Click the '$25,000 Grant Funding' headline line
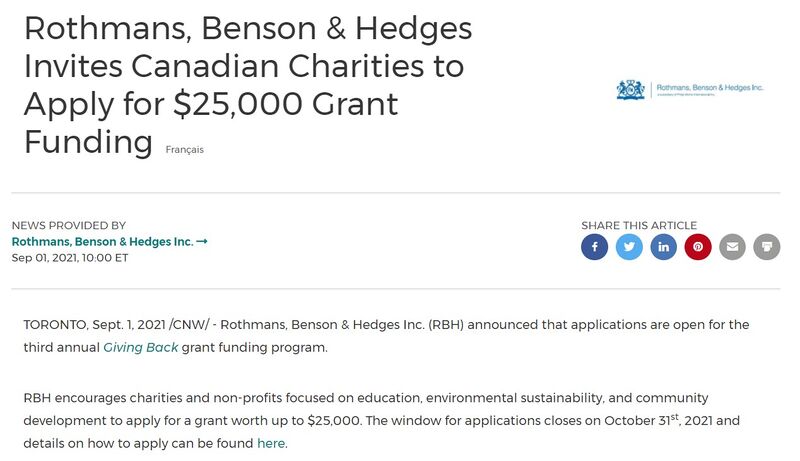Image resolution: width=800 pixels, height=461 pixels. pyautogui.click(x=211, y=104)
